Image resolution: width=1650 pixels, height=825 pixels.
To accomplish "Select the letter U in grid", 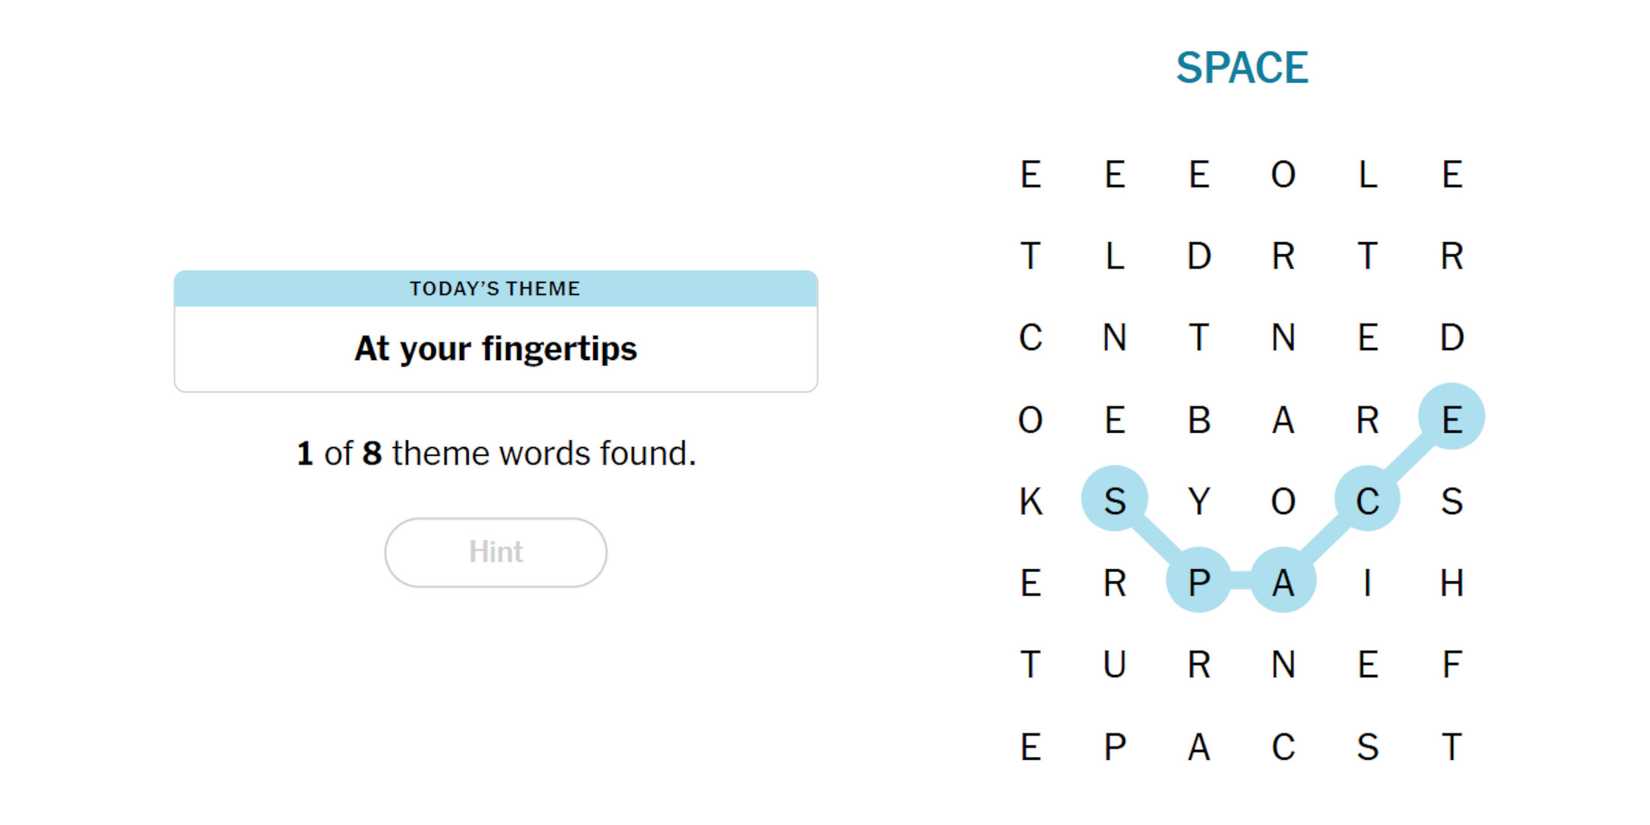I will [x=1114, y=663].
